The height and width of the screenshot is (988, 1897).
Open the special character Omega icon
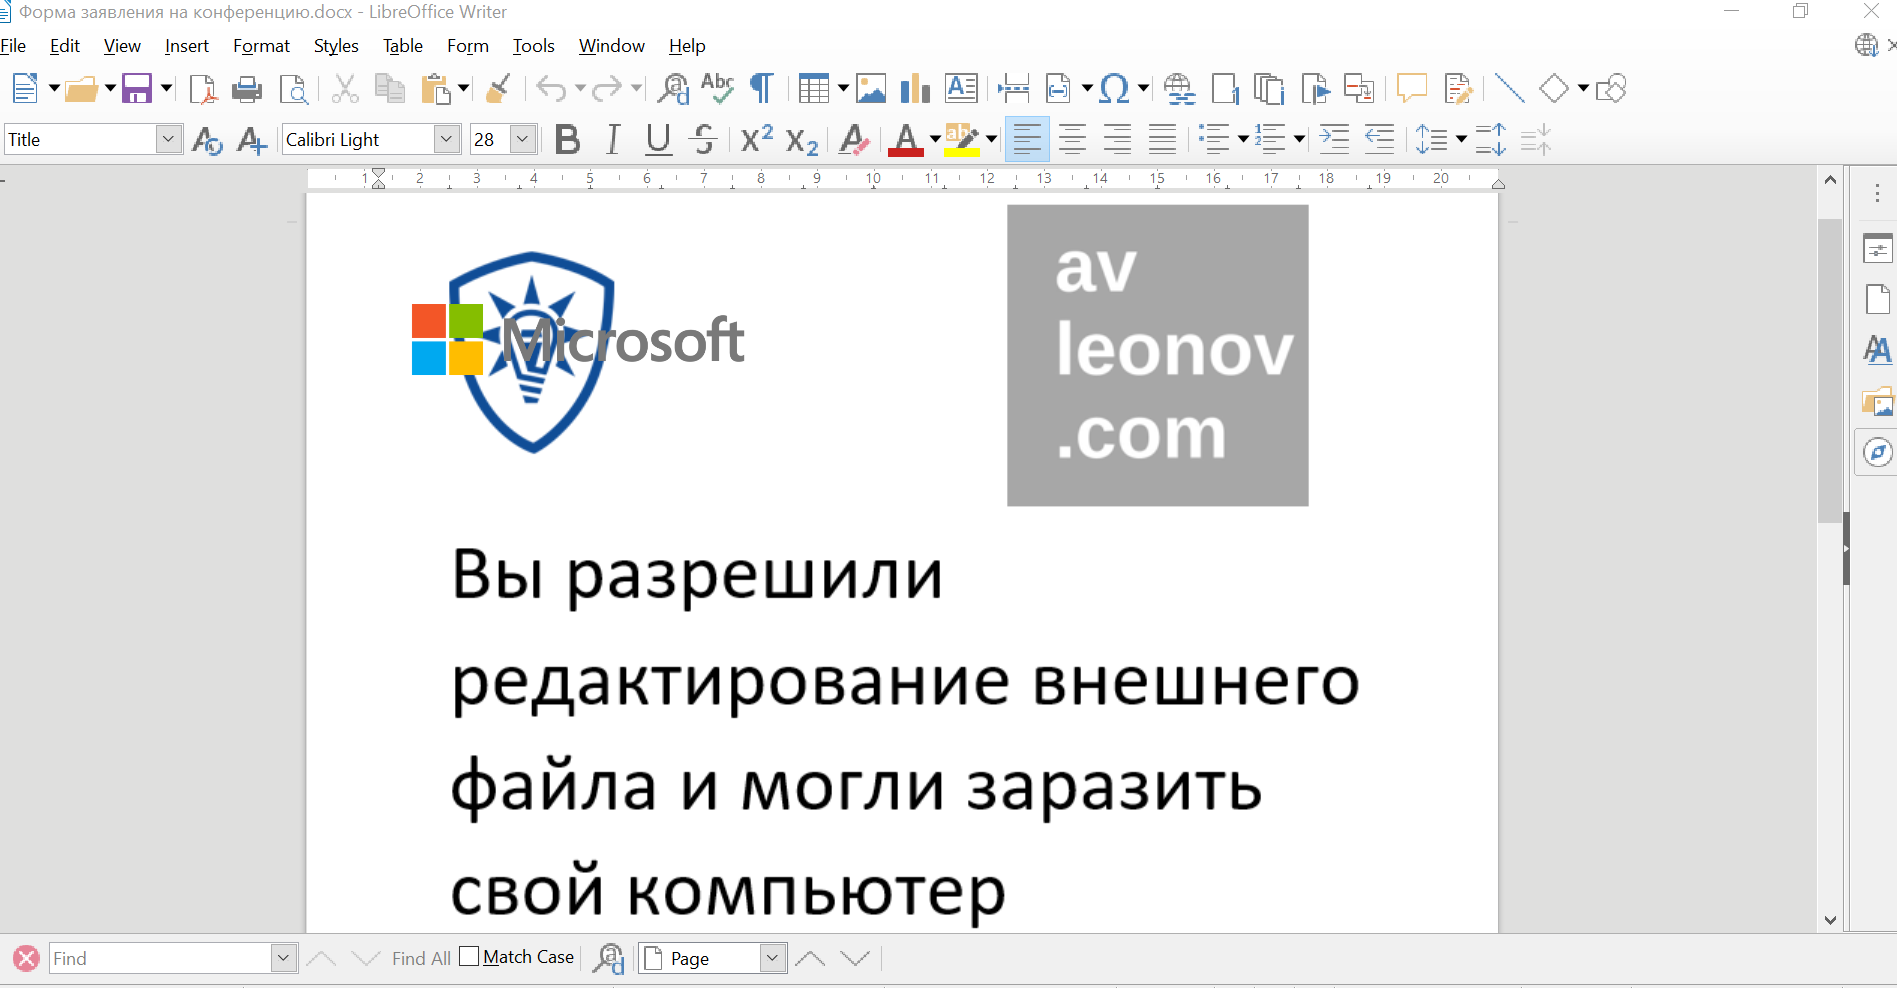[1114, 89]
